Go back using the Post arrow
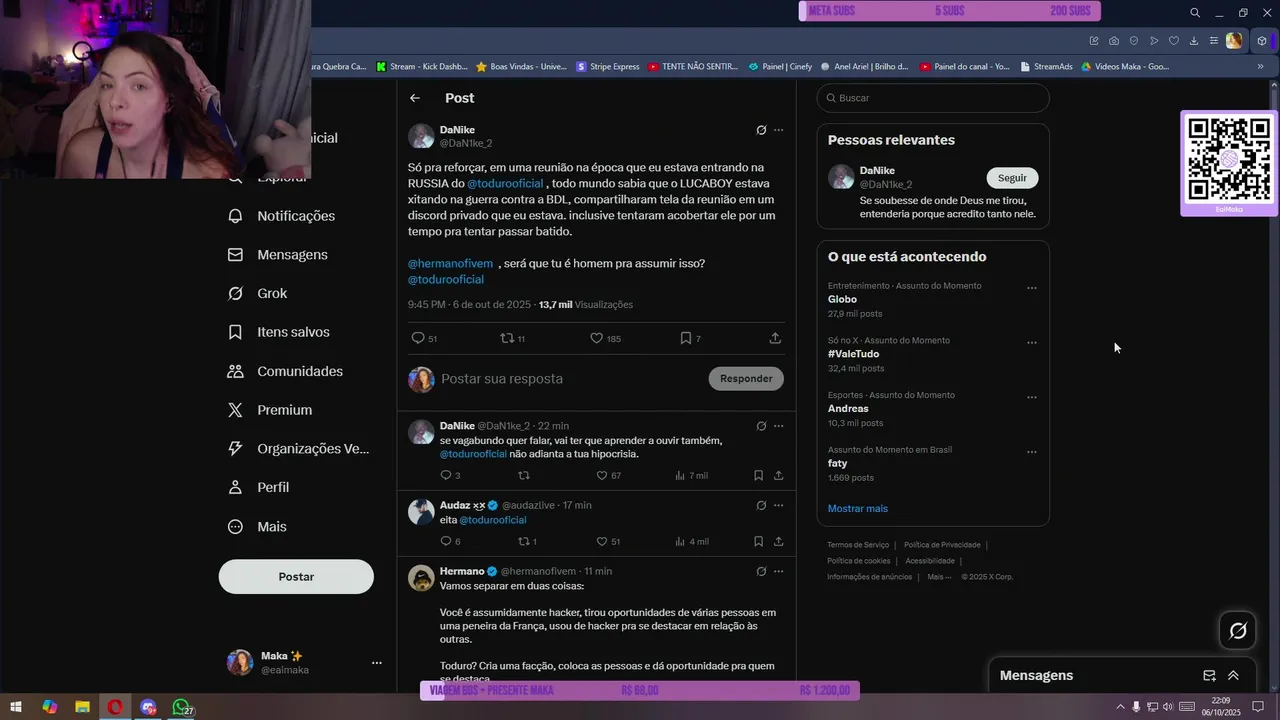Image resolution: width=1280 pixels, height=720 pixels. coord(415,98)
